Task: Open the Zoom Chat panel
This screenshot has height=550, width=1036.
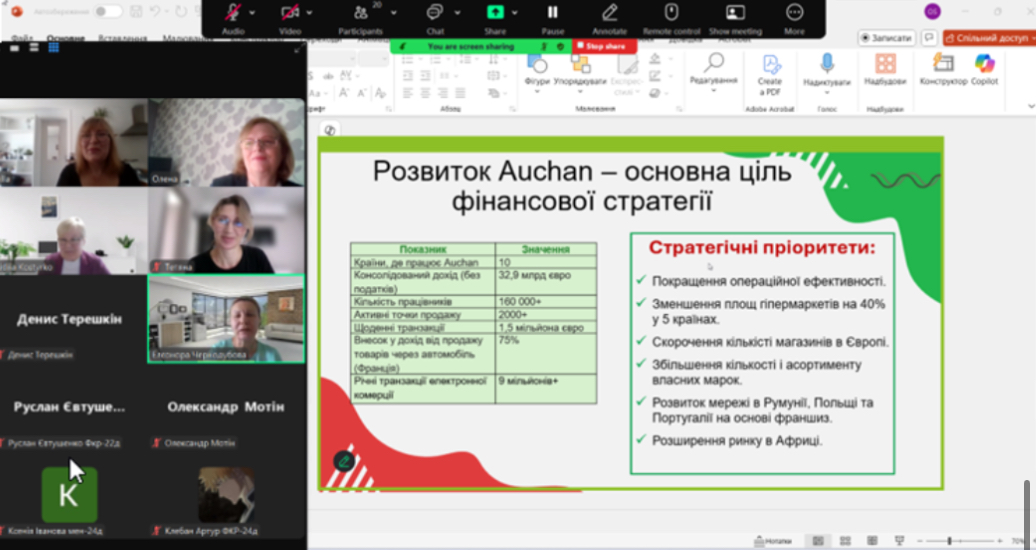Action: (x=435, y=13)
